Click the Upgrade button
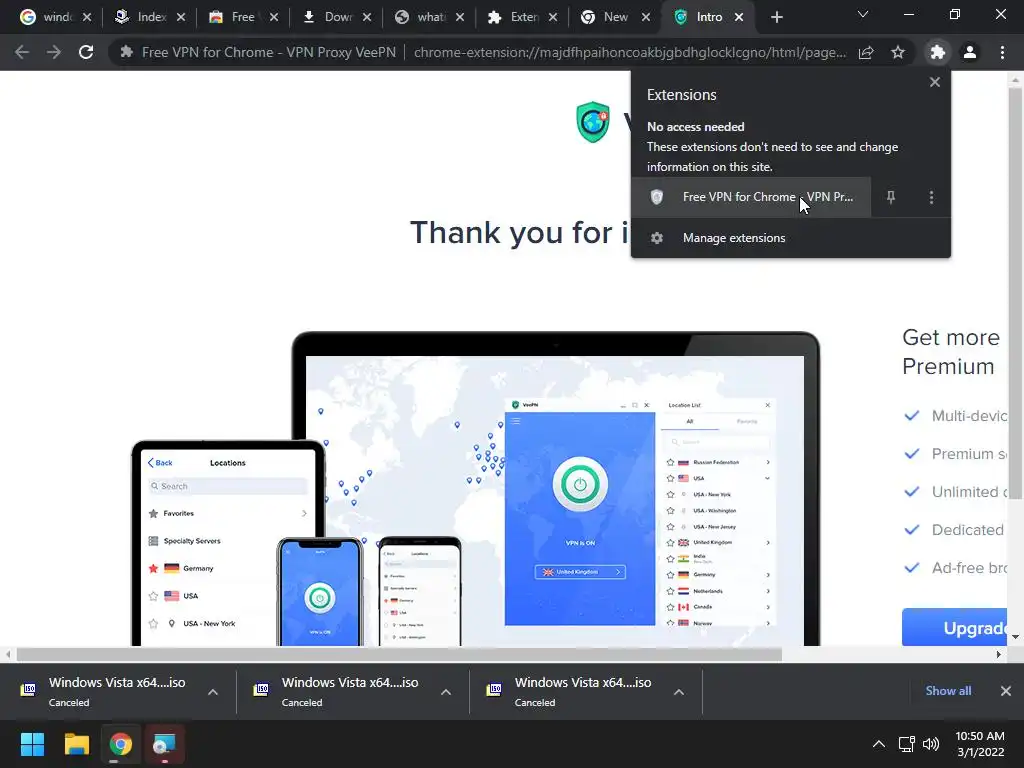The width and height of the screenshot is (1024, 768). point(955,628)
